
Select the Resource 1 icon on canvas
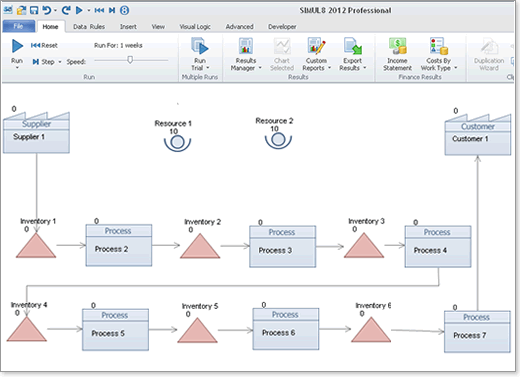pyautogui.click(x=177, y=143)
